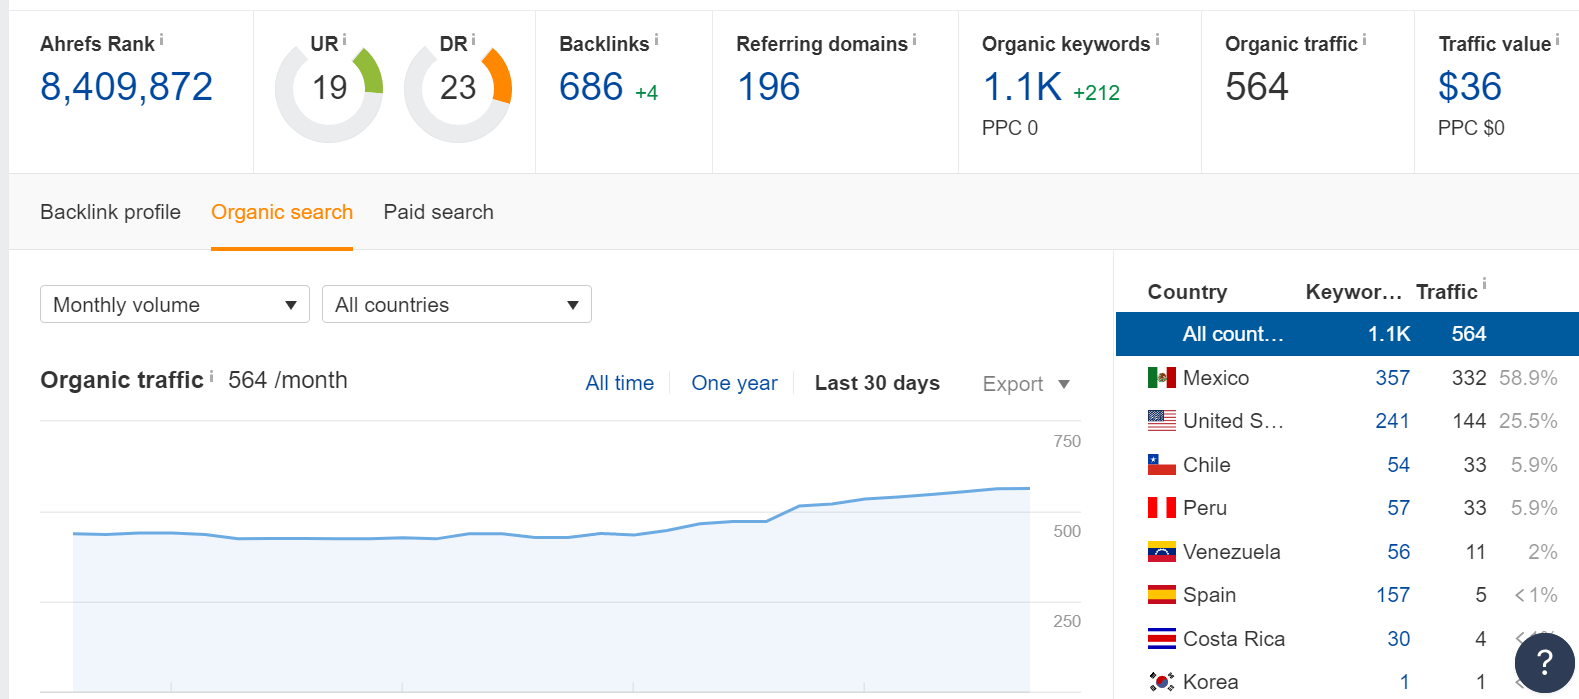Click the Venezuela flag icon
The width and height of the screenshot is (1579, 699).
point(1161,552)
